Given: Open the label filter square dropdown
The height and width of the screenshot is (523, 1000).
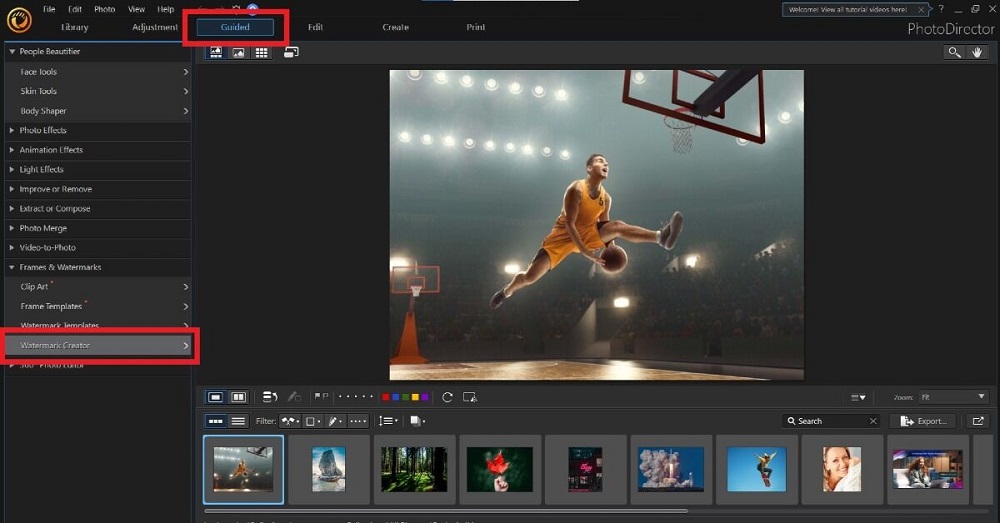Looking at the screenshot, I should [312, 421].
